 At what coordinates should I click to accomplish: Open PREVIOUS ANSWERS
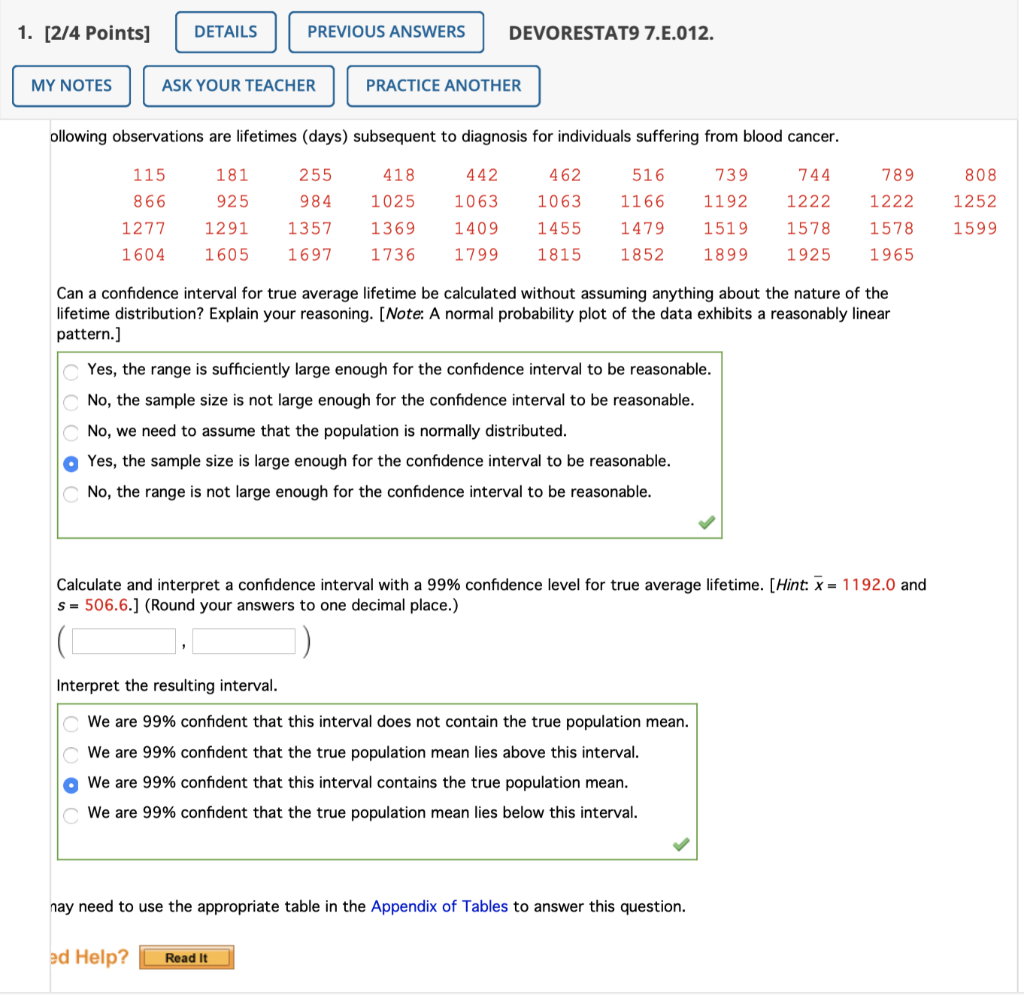[386, 32]
